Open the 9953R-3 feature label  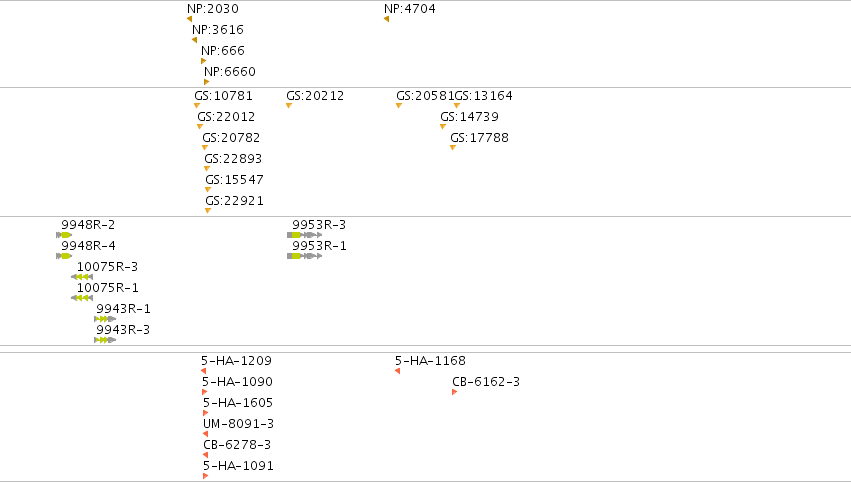(319, 225)
